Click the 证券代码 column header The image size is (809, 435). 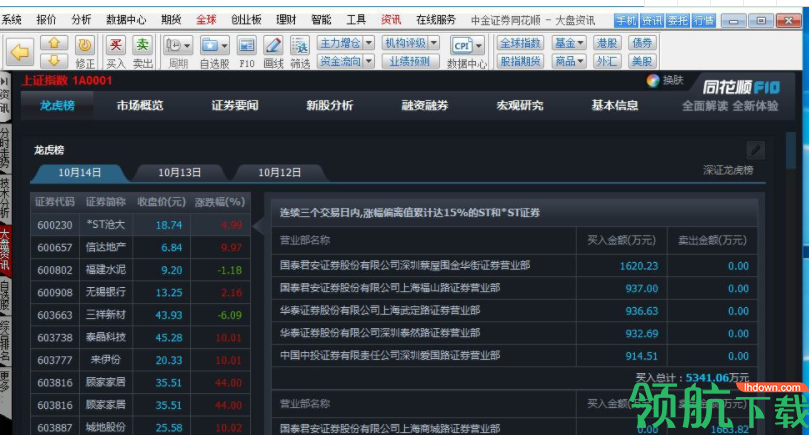(55, 202)
